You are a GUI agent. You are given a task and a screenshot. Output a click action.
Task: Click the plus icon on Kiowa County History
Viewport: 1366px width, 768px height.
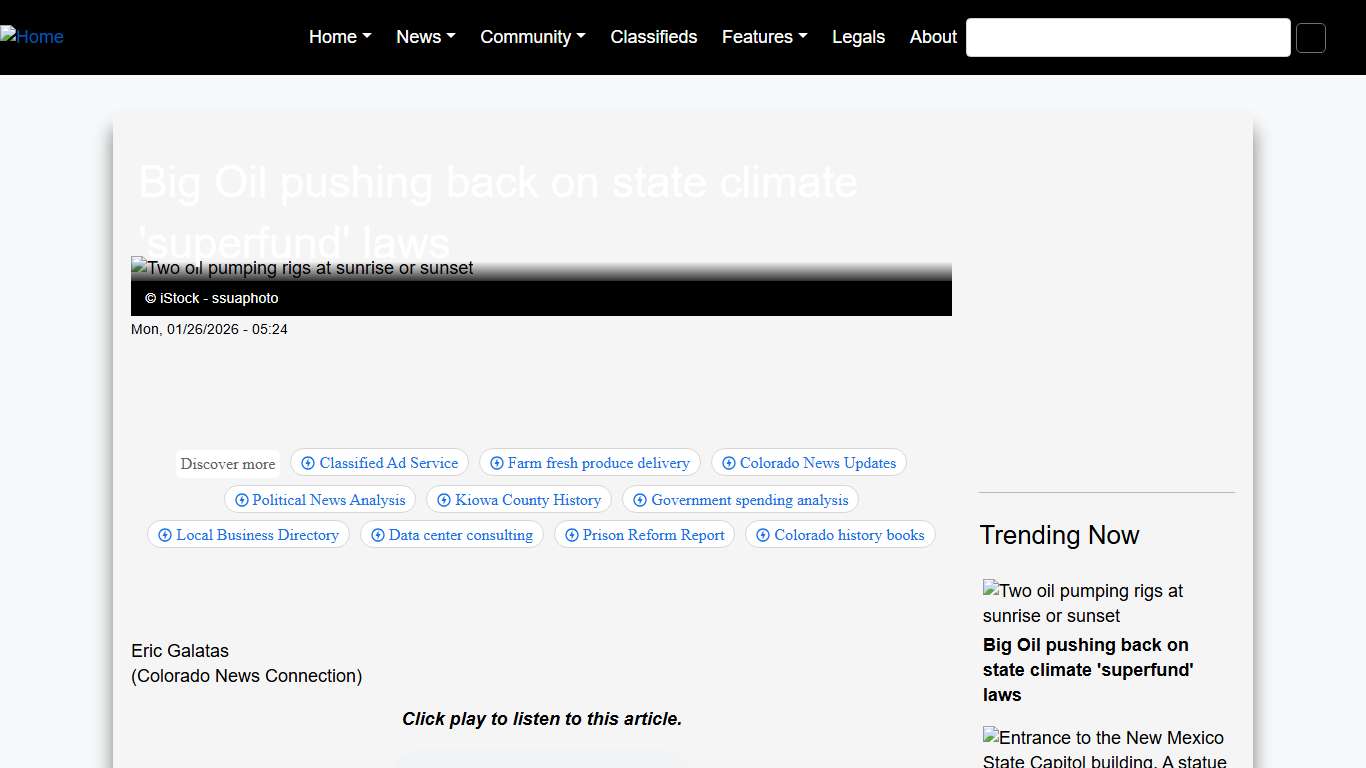[444, 500]
